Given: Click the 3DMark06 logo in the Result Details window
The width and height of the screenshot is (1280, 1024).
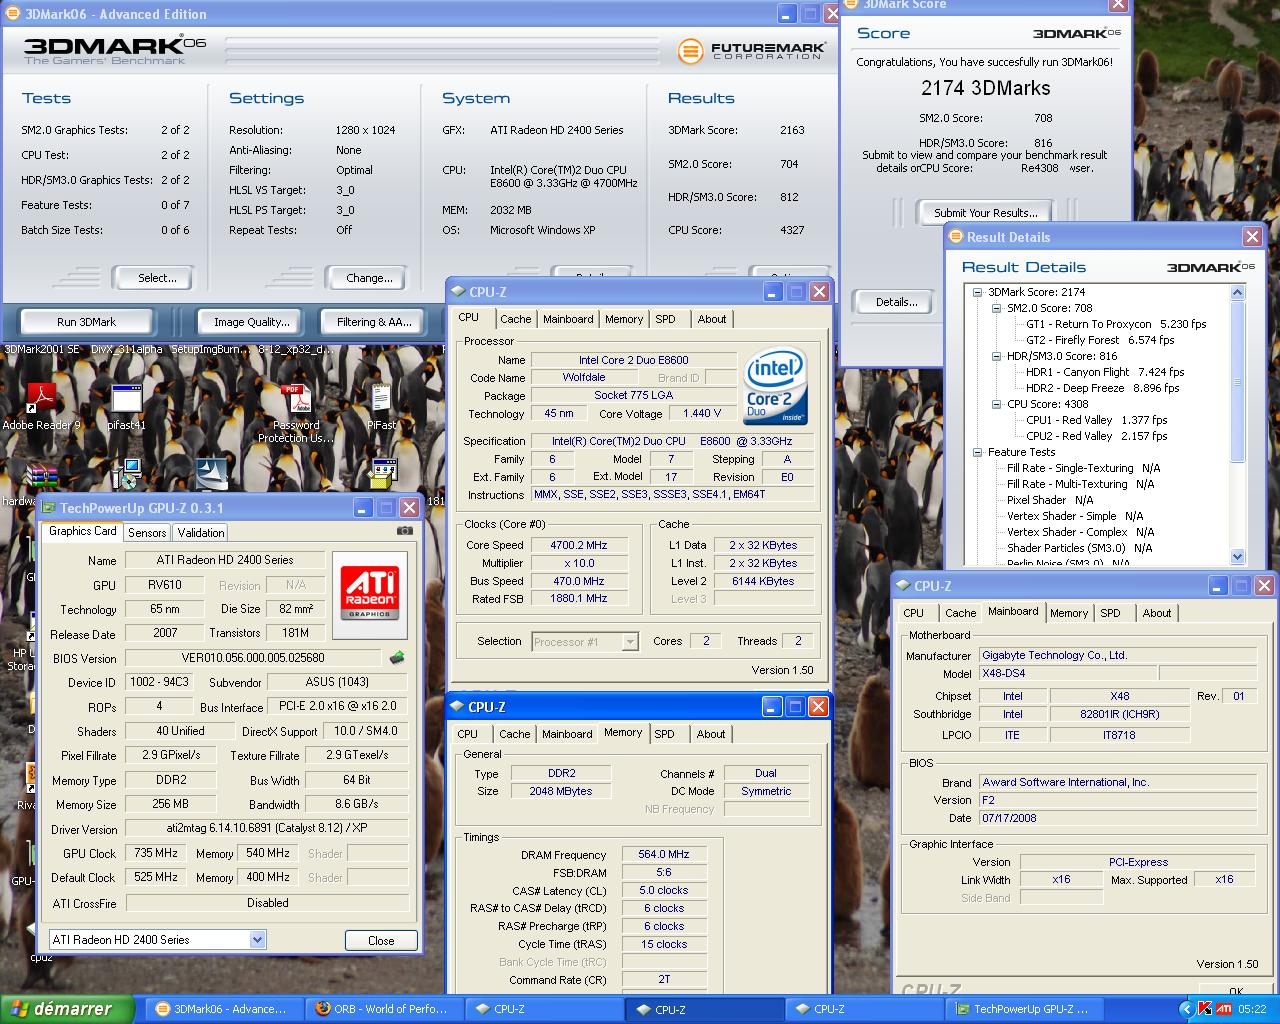Looking at the screenshot, I should tap(1210, 267).
